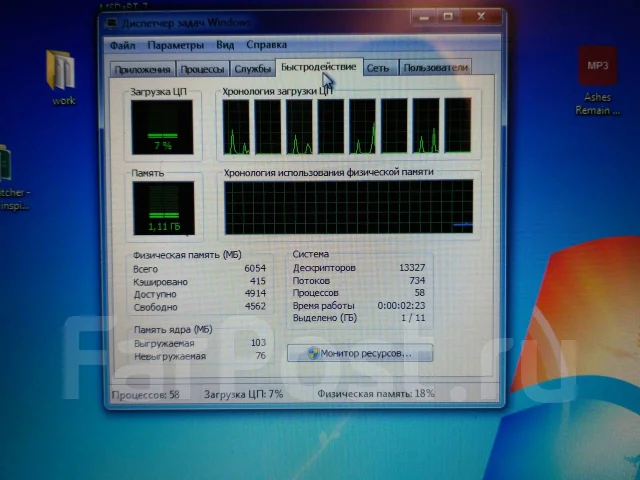
Task: Click the physical memory usage history graph
Action: [x=349, y=207]
